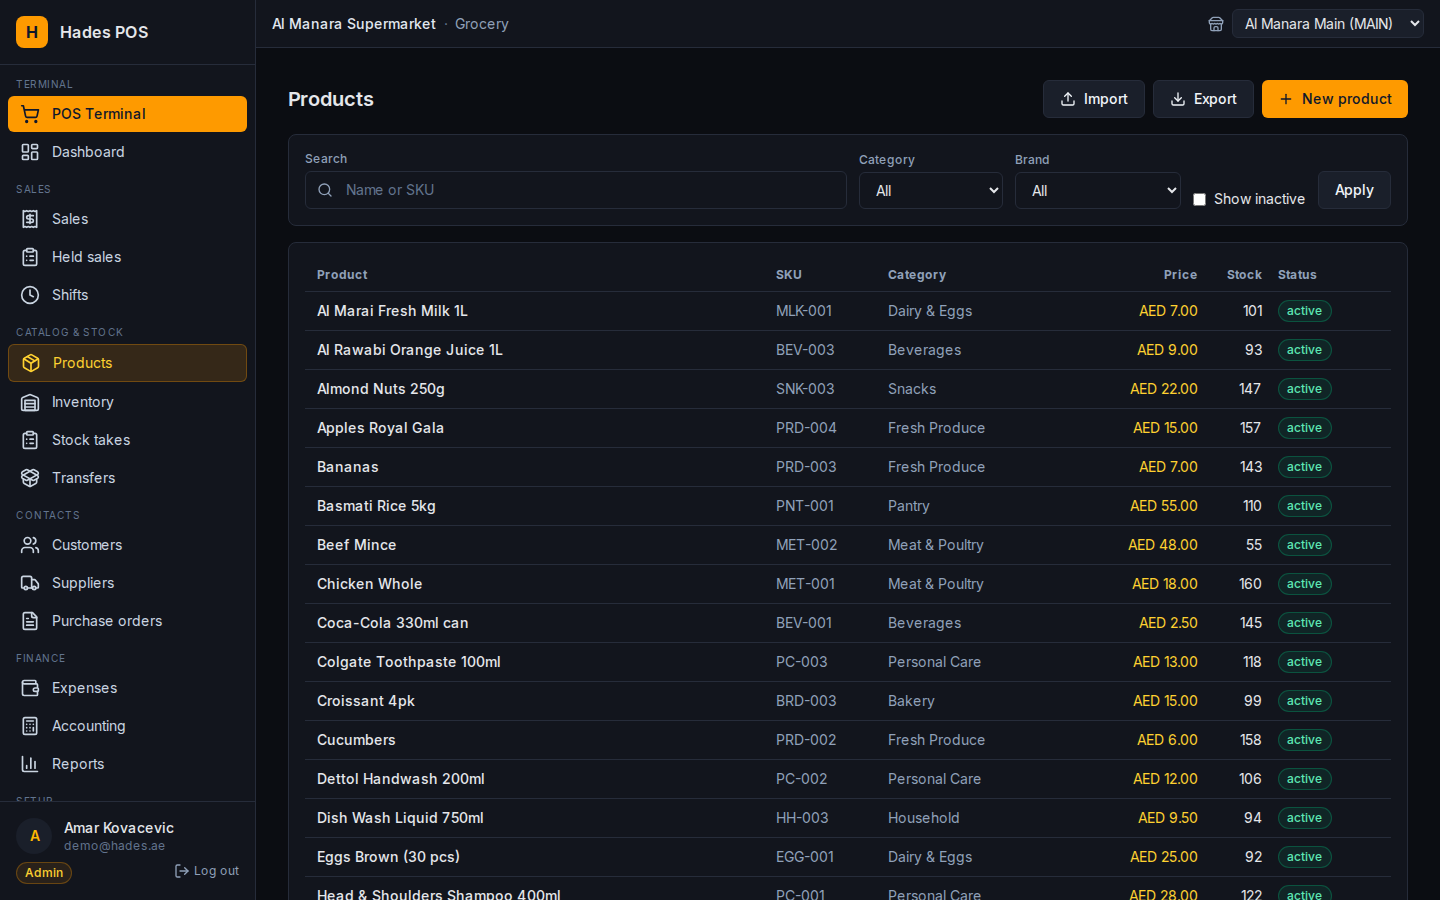Click the Apply filter button

point(1354,190)
